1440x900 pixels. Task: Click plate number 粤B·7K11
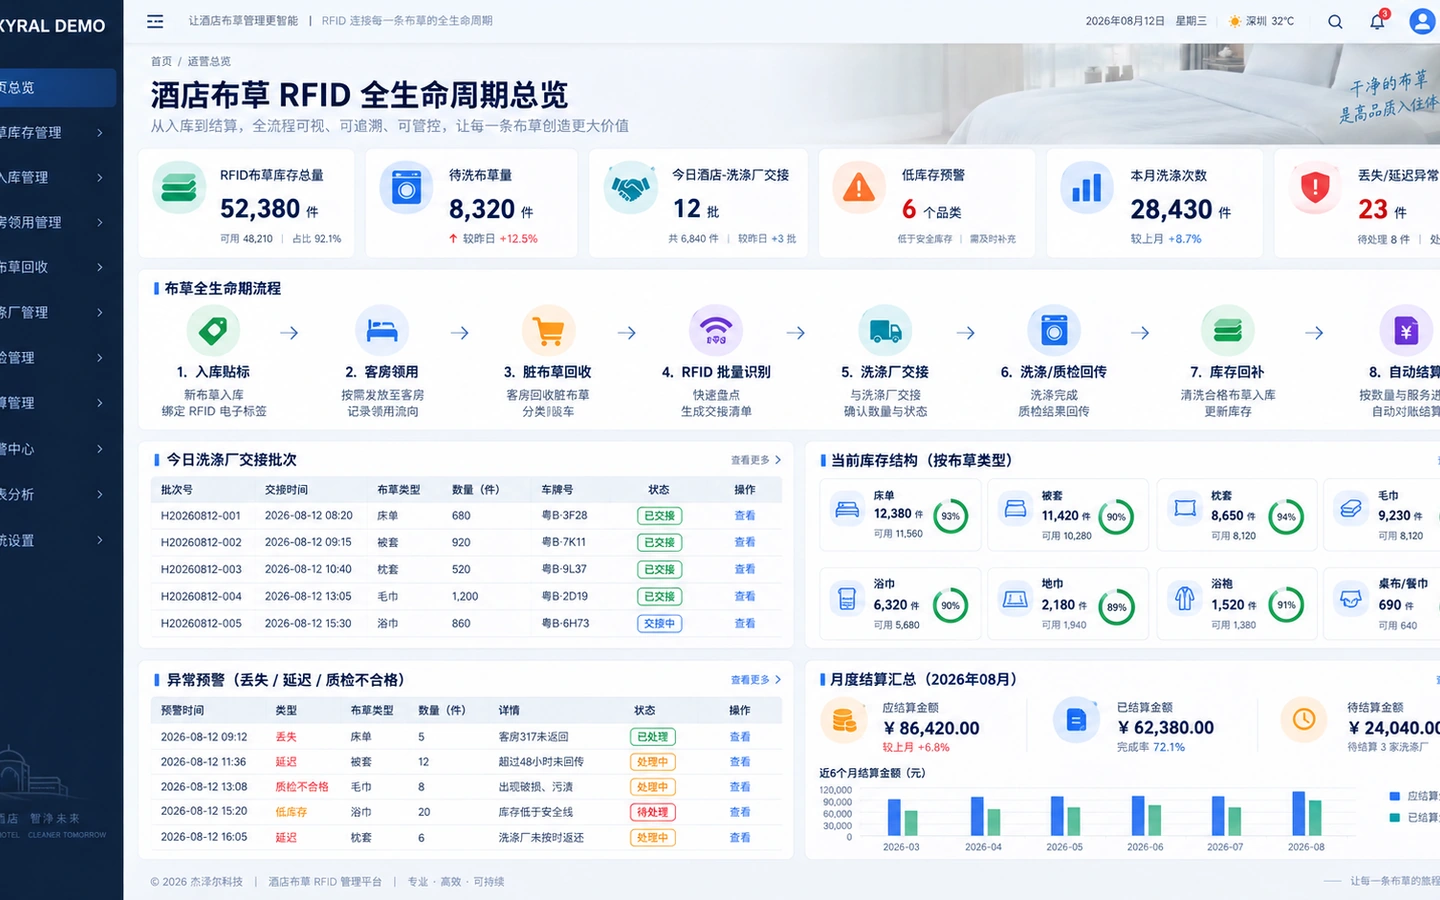coord(564,542)
